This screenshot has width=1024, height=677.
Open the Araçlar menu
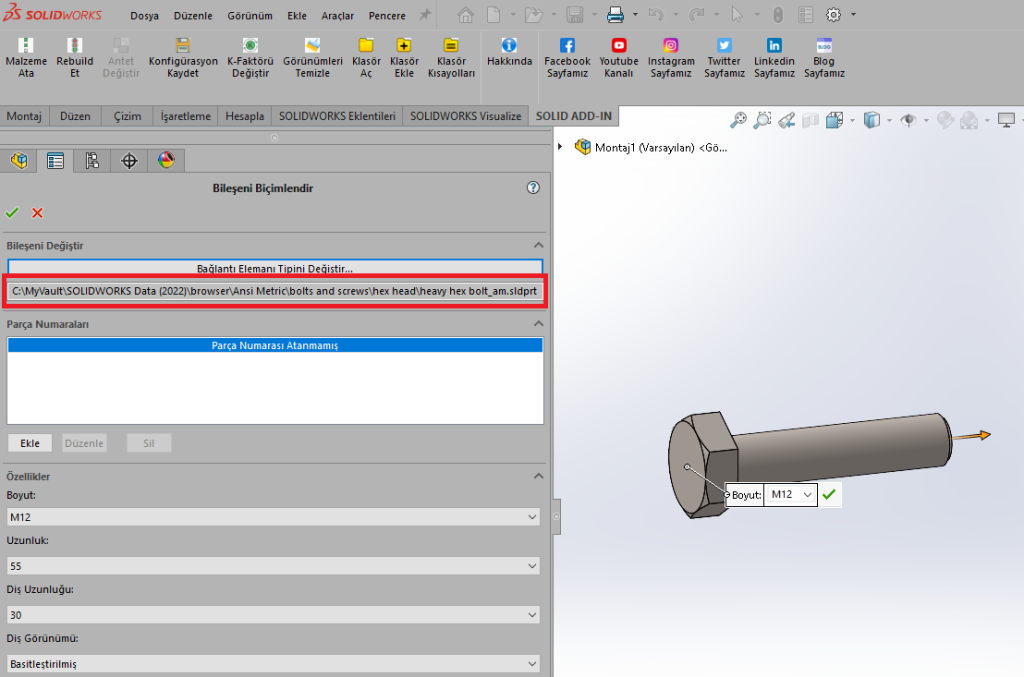click(338, 16)
